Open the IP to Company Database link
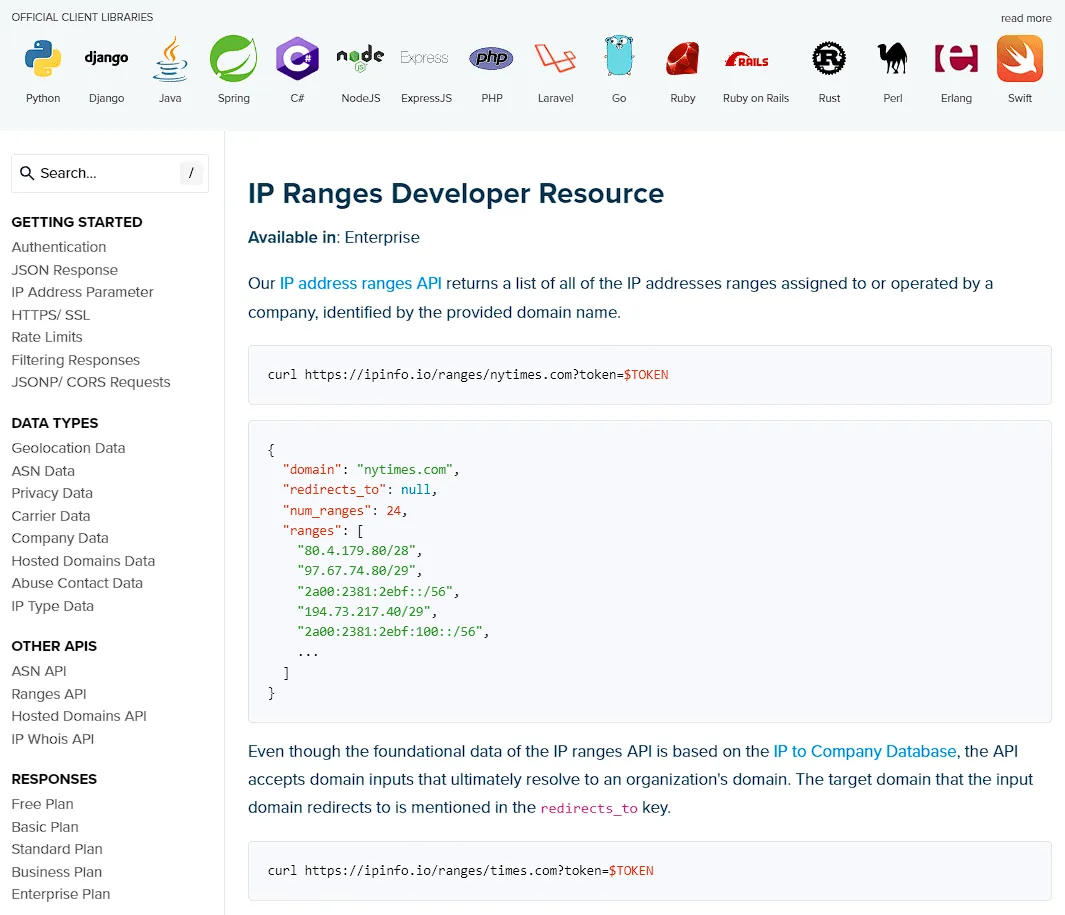Image resolution: width=1065 pixels, height=915 pixels. point(865,751)
